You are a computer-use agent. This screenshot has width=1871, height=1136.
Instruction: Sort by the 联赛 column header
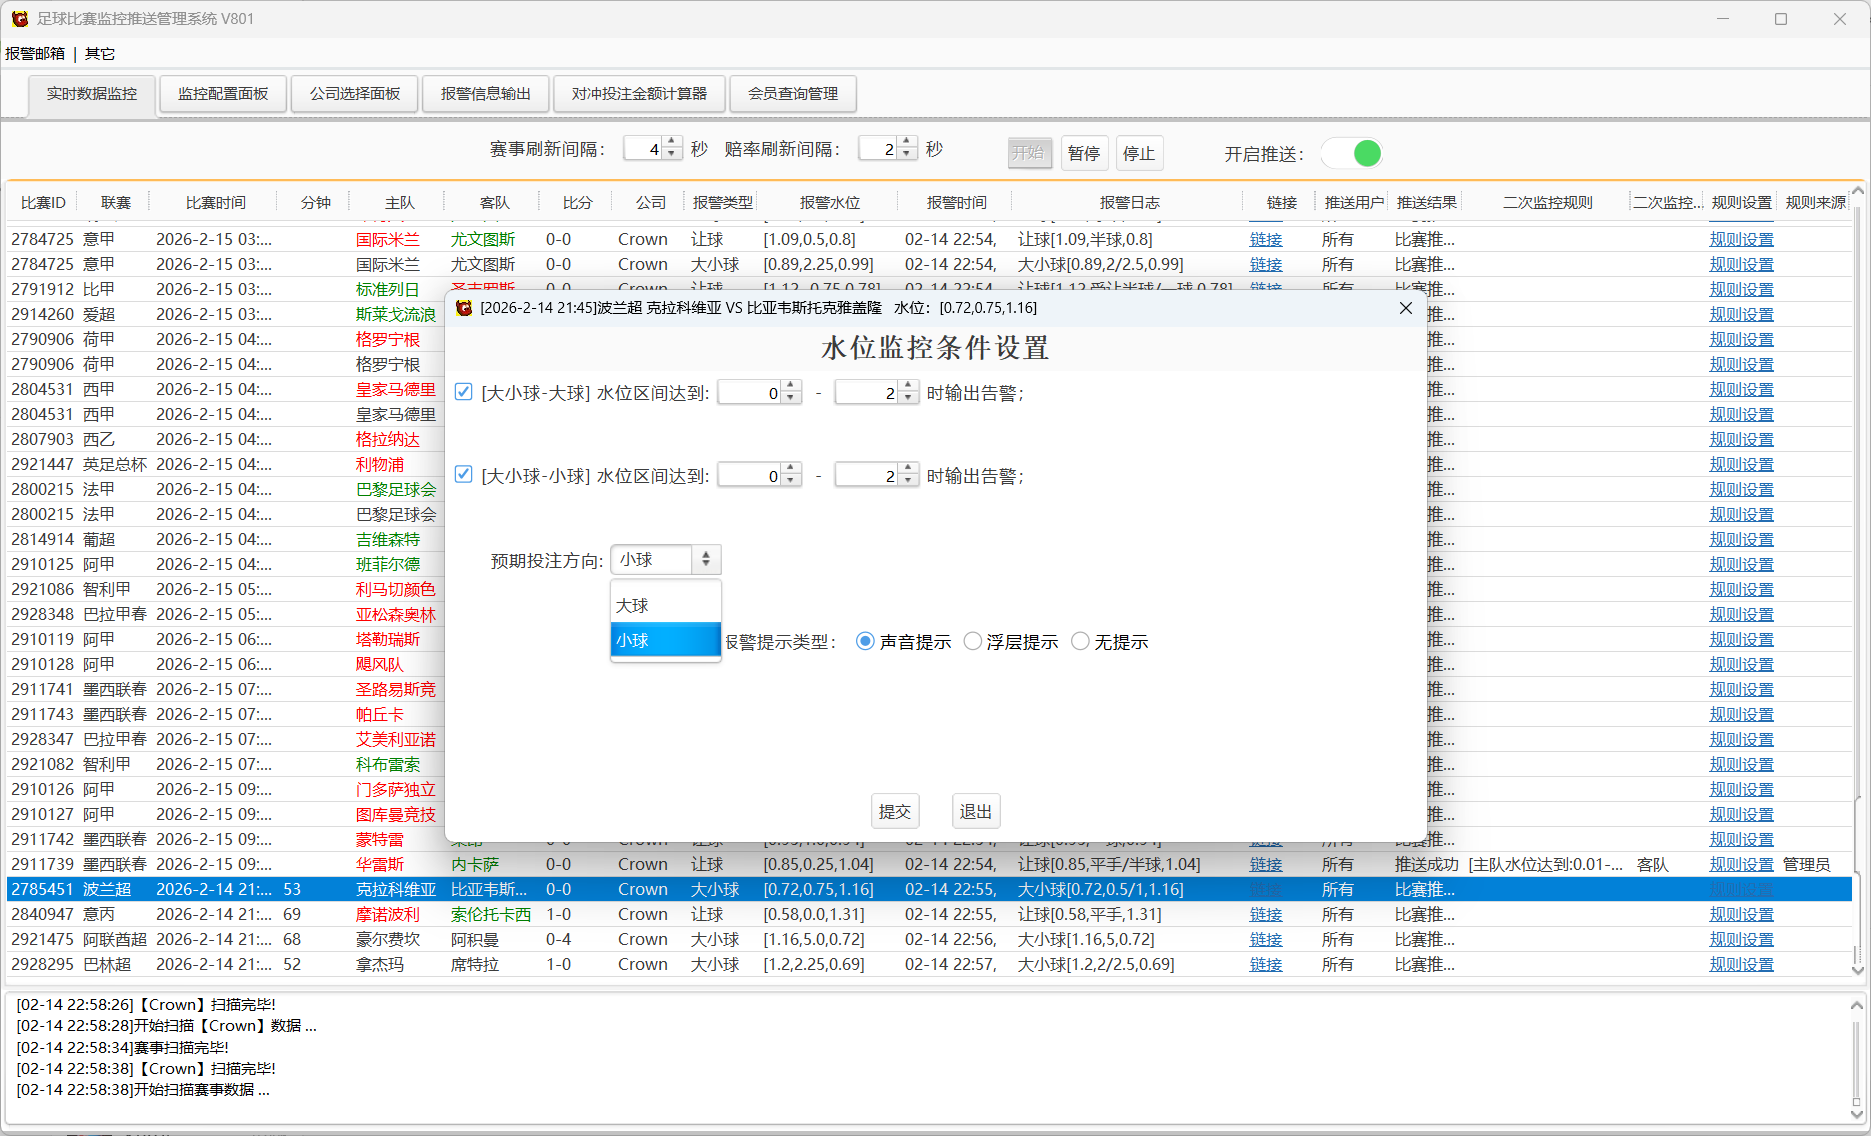(116, 203)
